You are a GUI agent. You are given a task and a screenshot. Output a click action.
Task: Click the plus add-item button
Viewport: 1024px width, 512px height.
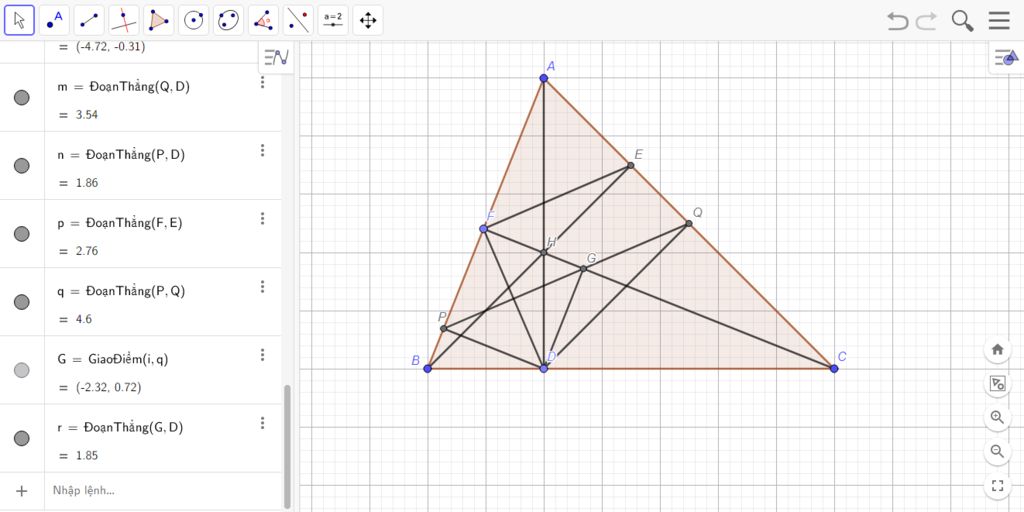22,490
